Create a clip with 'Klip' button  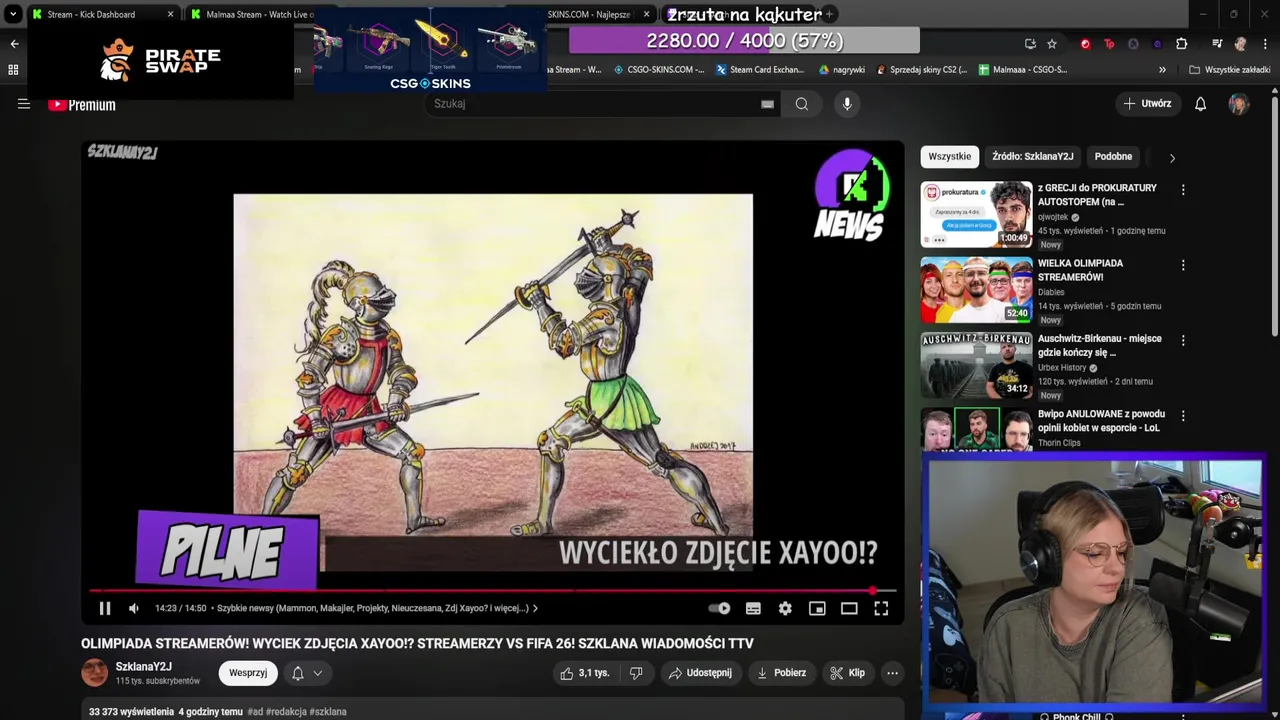(x=847, y=673)
